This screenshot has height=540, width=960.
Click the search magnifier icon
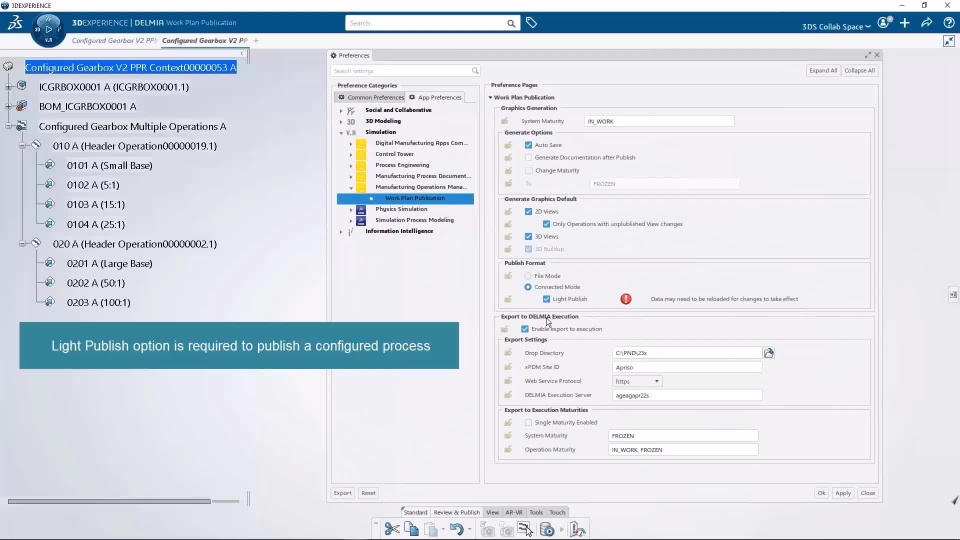(x=511, y=23)
